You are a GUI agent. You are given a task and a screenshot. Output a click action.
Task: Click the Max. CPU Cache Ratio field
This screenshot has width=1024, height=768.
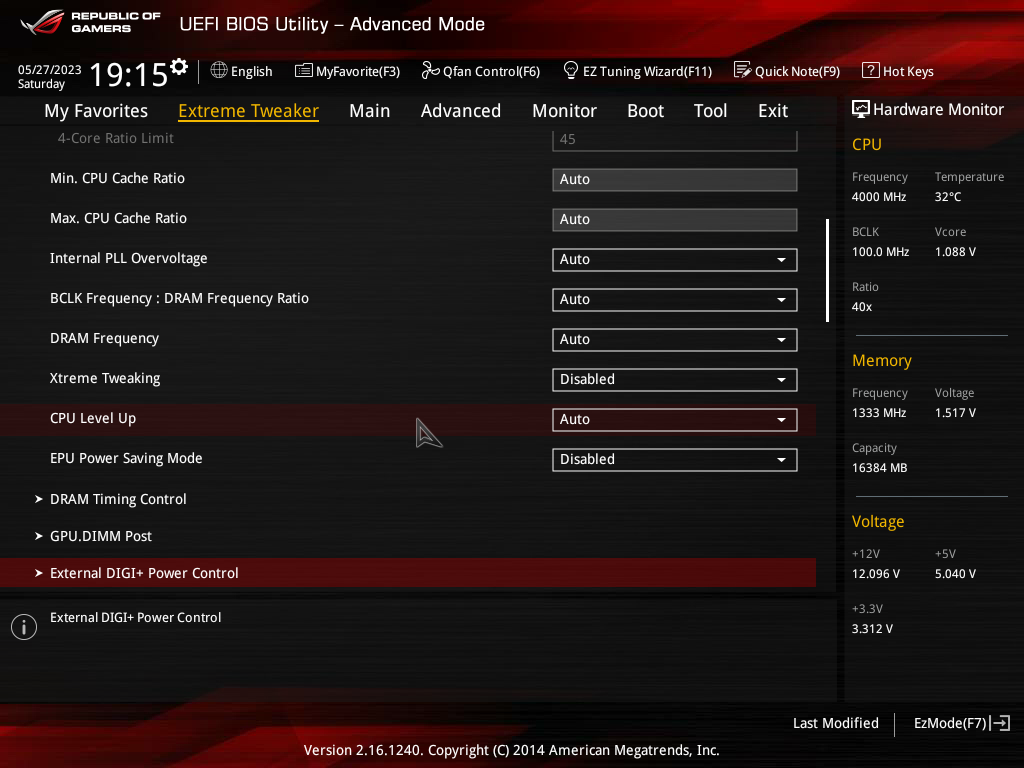675,219
